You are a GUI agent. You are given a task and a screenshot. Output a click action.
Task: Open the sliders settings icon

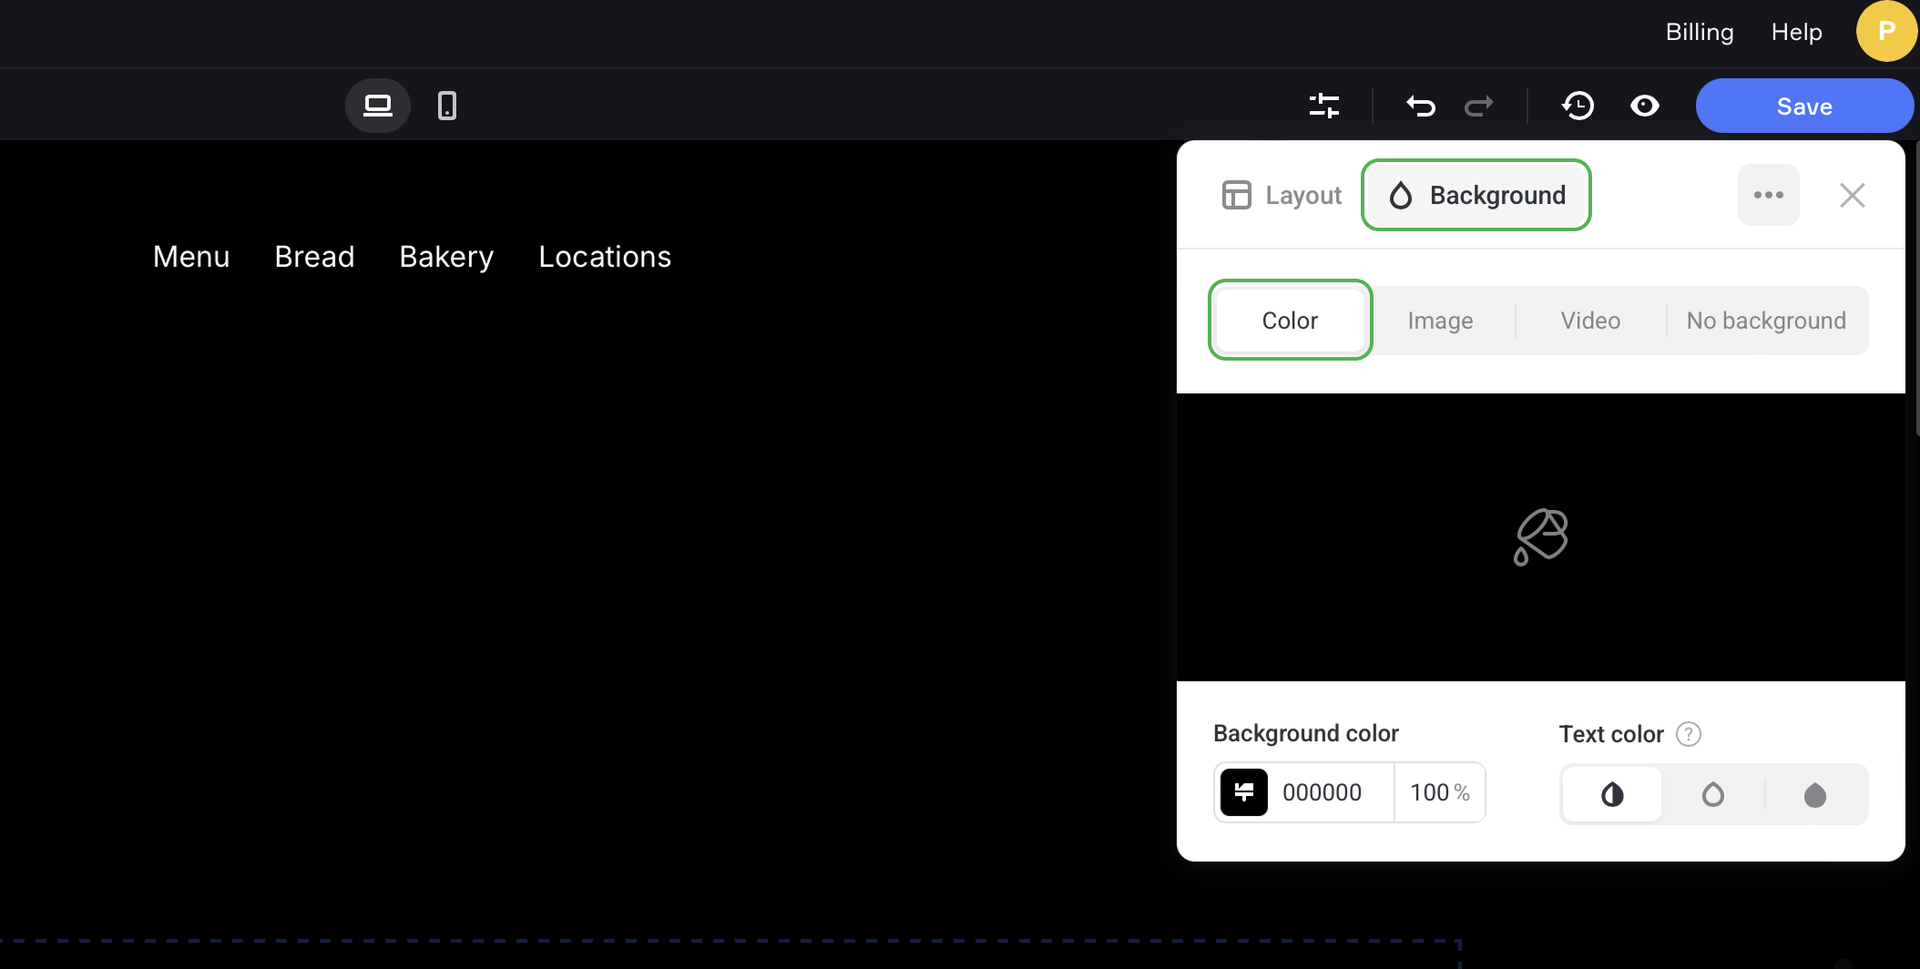pyautogui.click(x=1324, y=106)
